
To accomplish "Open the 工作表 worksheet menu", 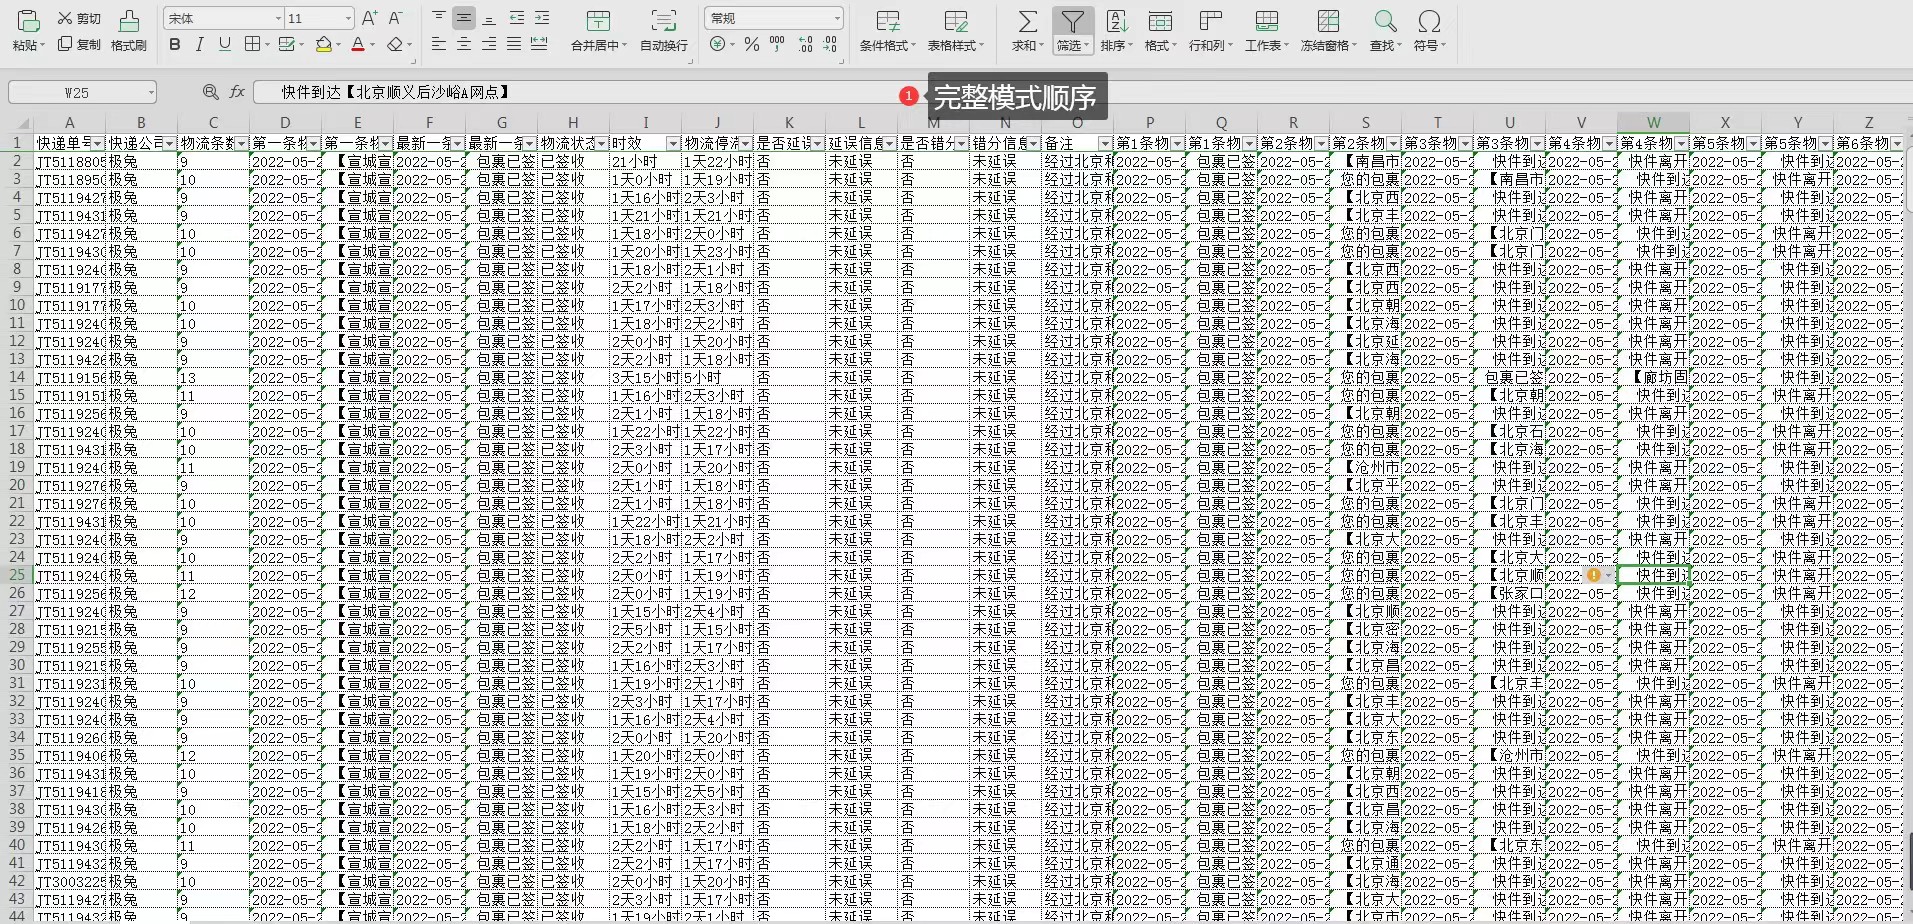I will [x=1266, y=30].
